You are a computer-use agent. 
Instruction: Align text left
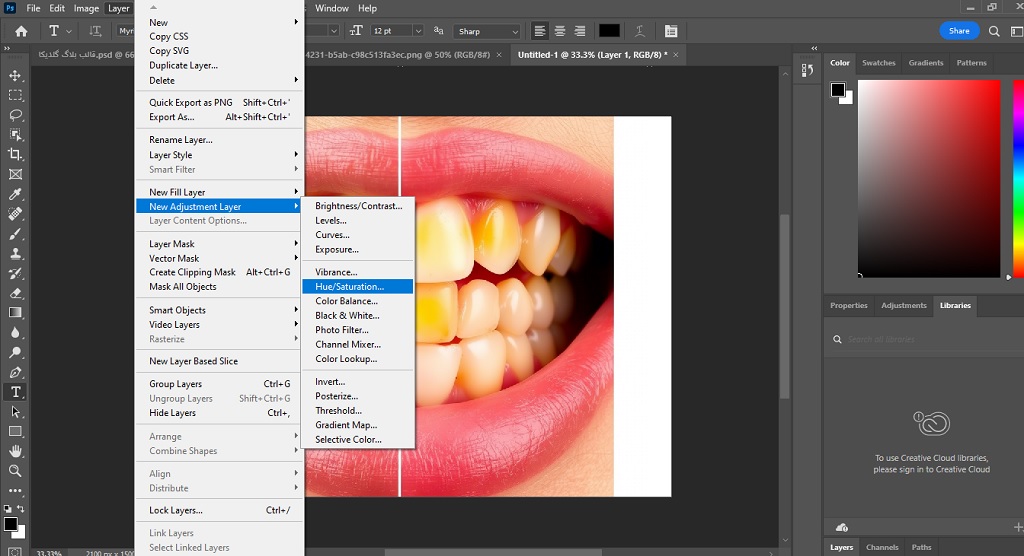(x=539, y=31)
